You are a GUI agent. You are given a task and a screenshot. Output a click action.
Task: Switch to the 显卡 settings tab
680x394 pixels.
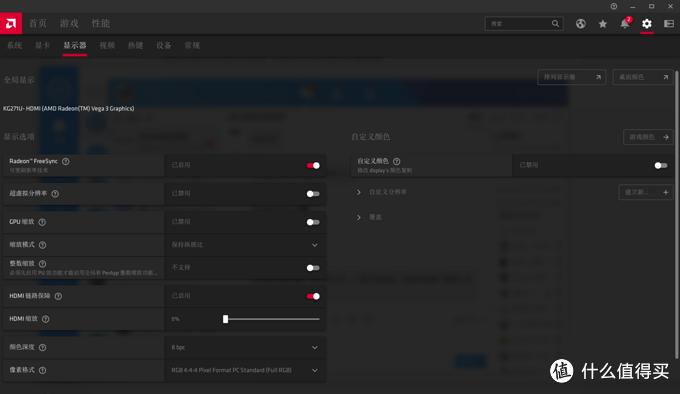pyautogui.click(x=42, y=45)
